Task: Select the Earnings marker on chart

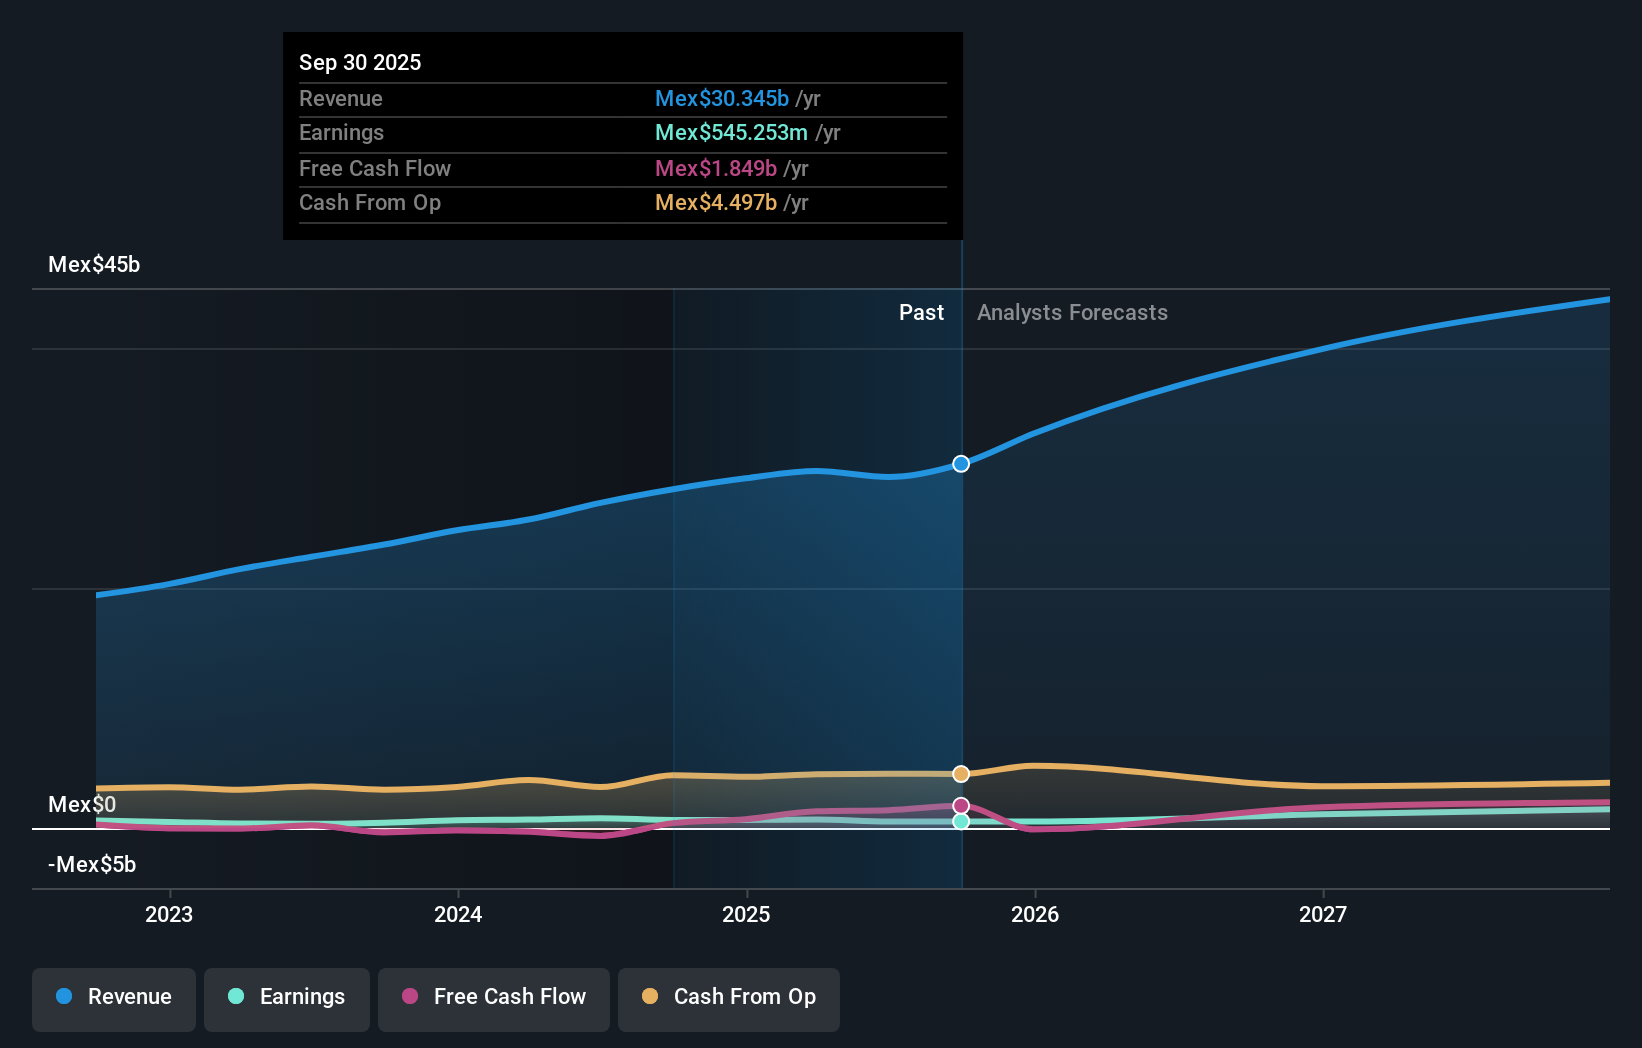Action: [961, 821]
